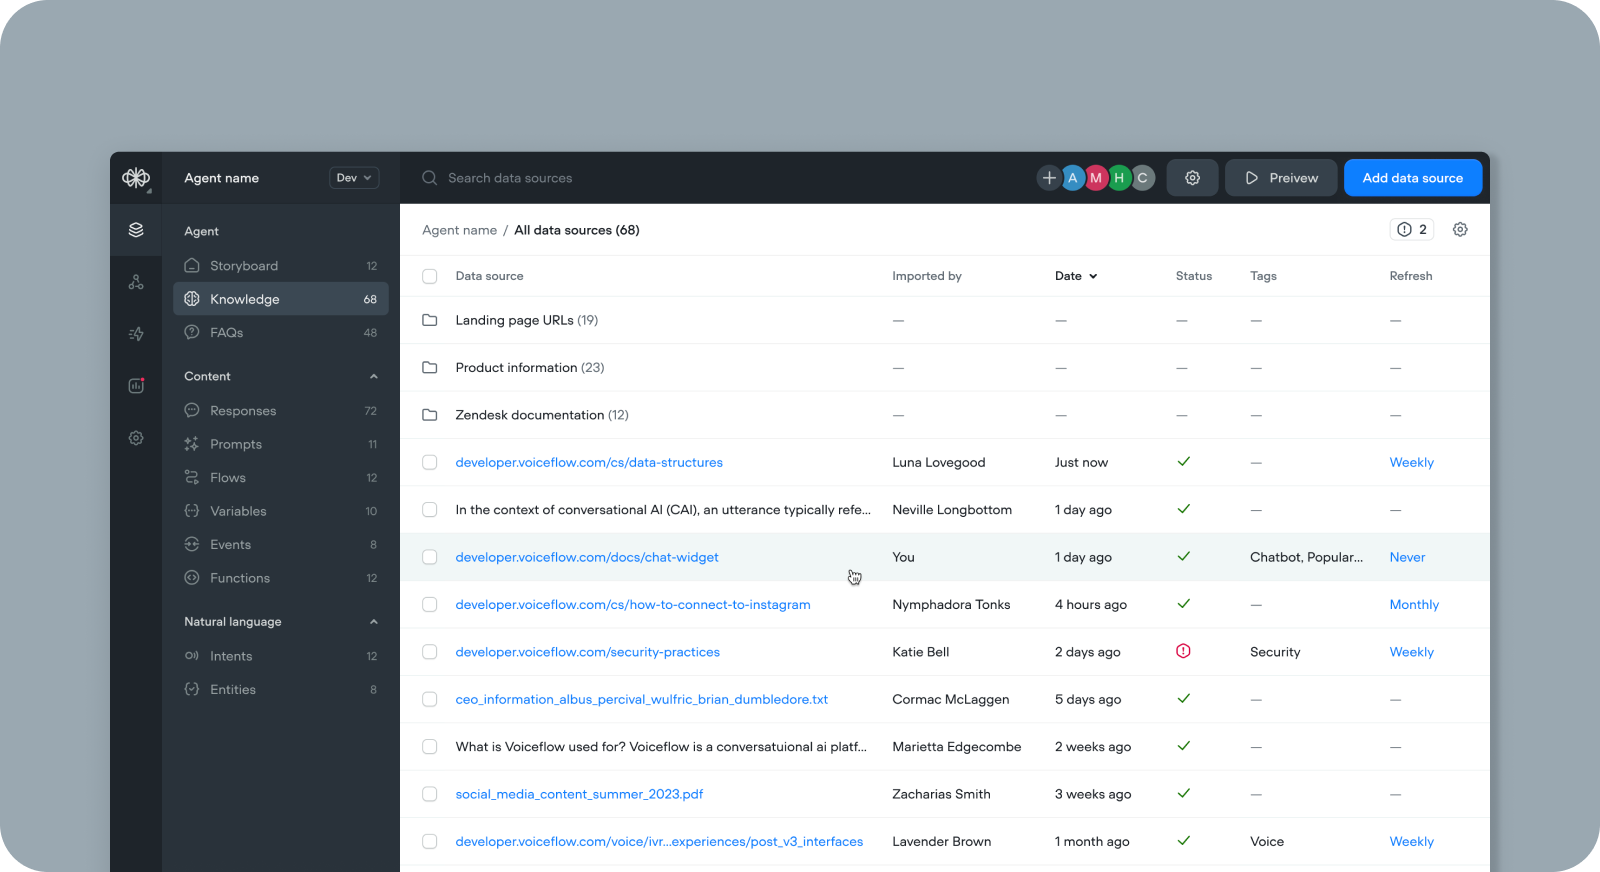
Task: Click the Preview button
Action: coord(1281,178)
